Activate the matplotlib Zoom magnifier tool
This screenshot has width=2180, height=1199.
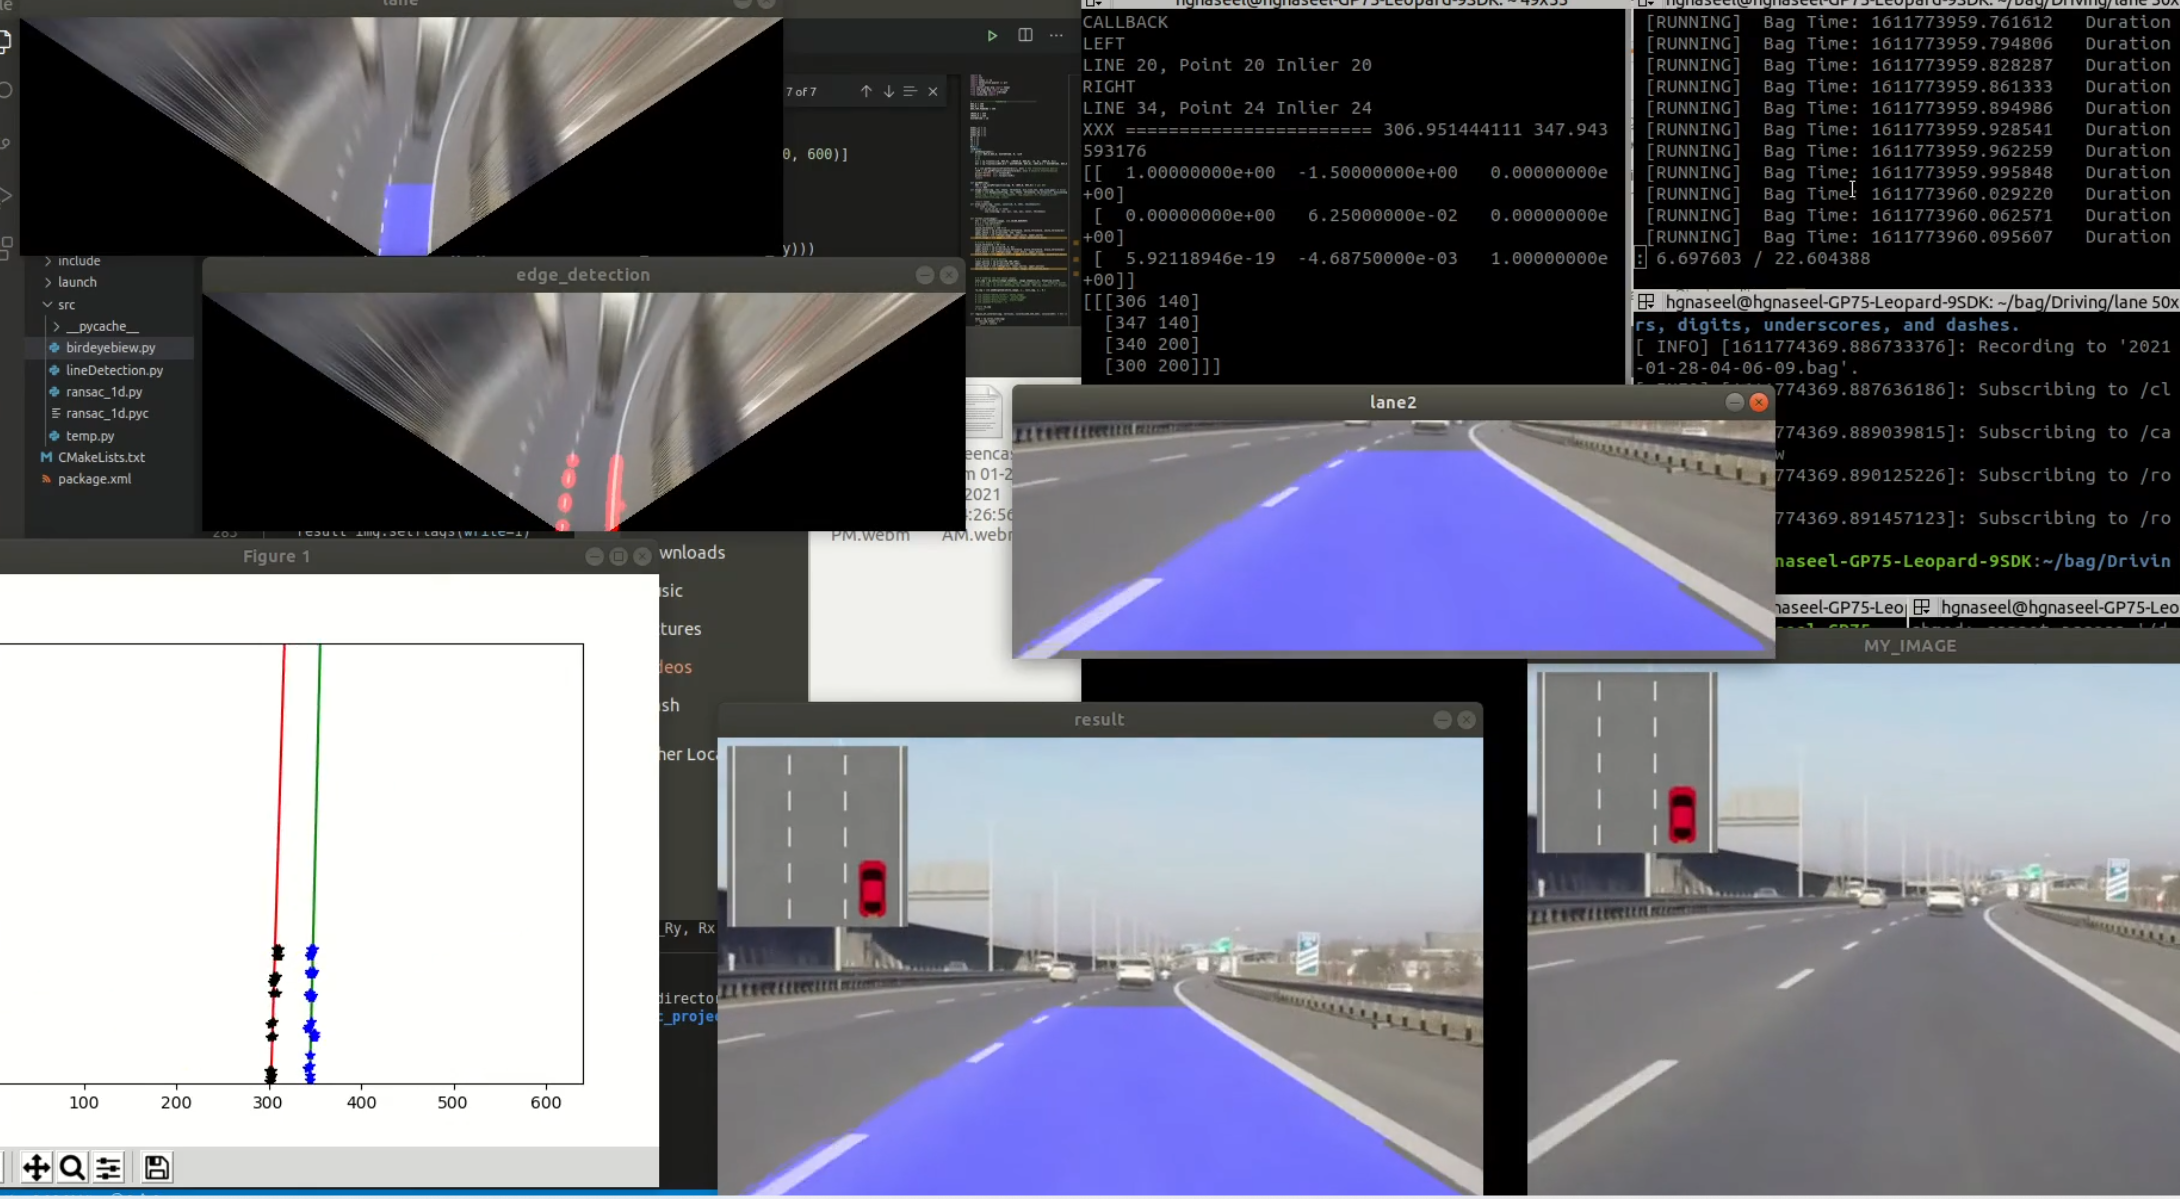click(x=72, y=1167)
